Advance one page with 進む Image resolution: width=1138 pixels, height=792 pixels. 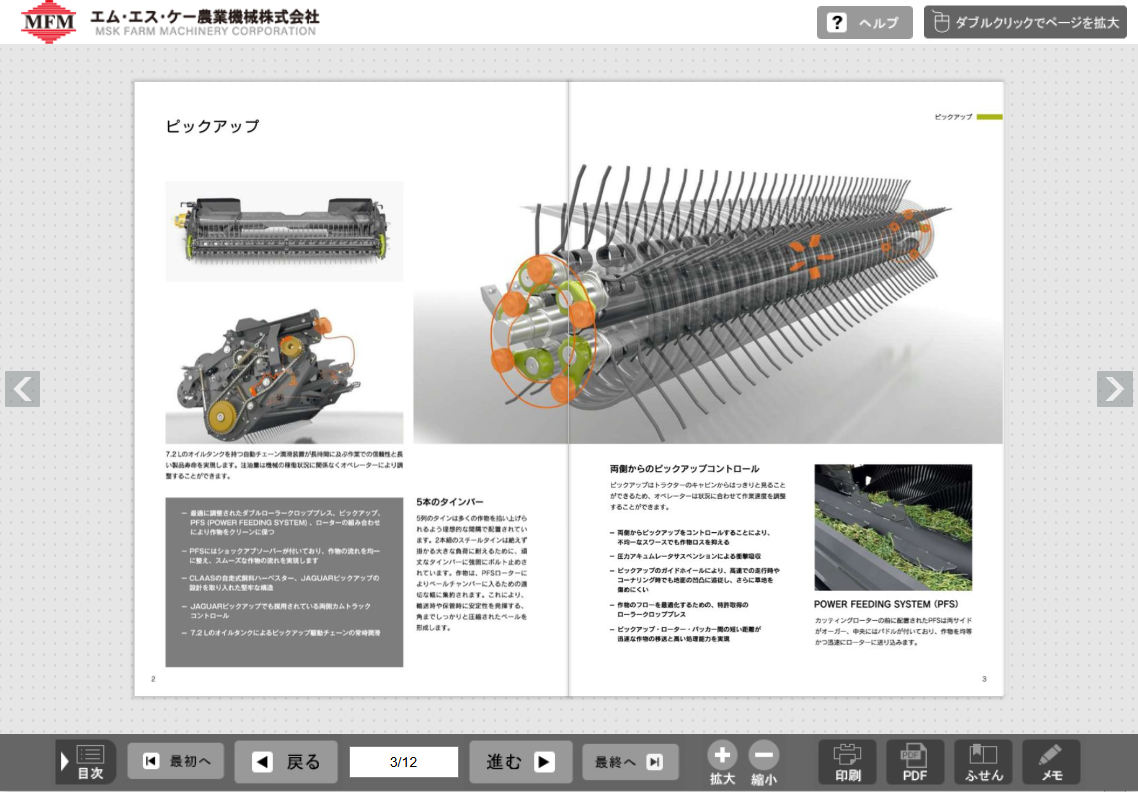tap(520, 762)
